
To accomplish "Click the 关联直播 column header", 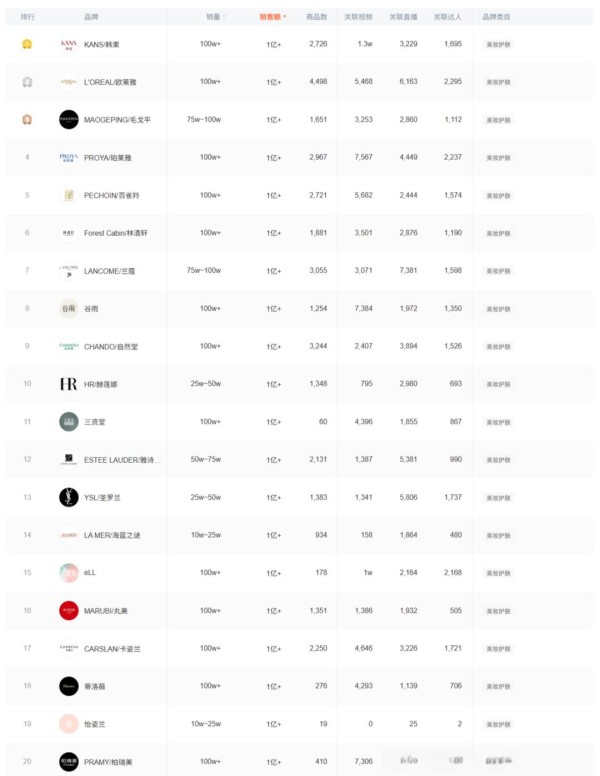I will click(x=402, y=17).
